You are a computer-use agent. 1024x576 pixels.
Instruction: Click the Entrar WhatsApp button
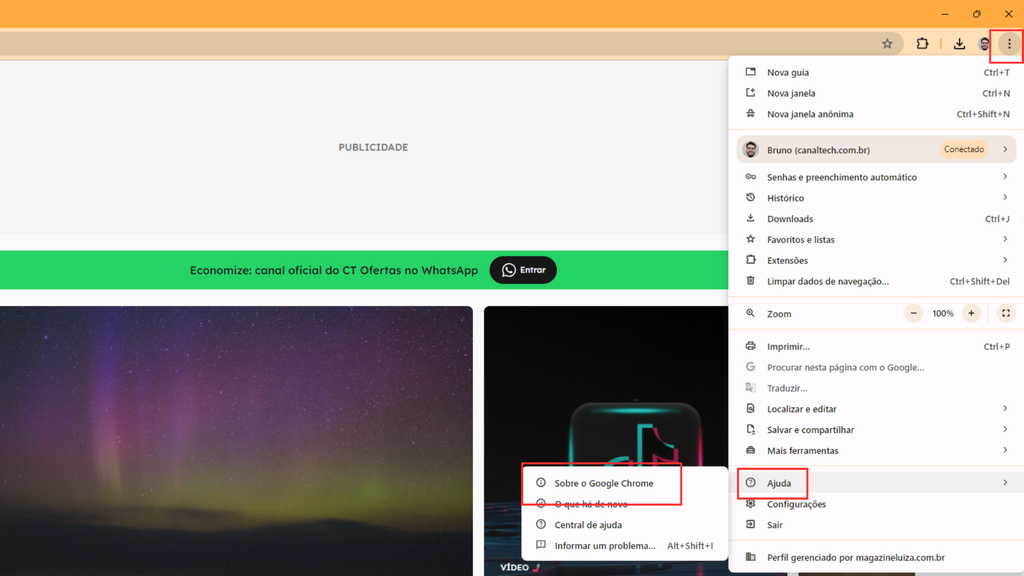click(x=523, y=270)
